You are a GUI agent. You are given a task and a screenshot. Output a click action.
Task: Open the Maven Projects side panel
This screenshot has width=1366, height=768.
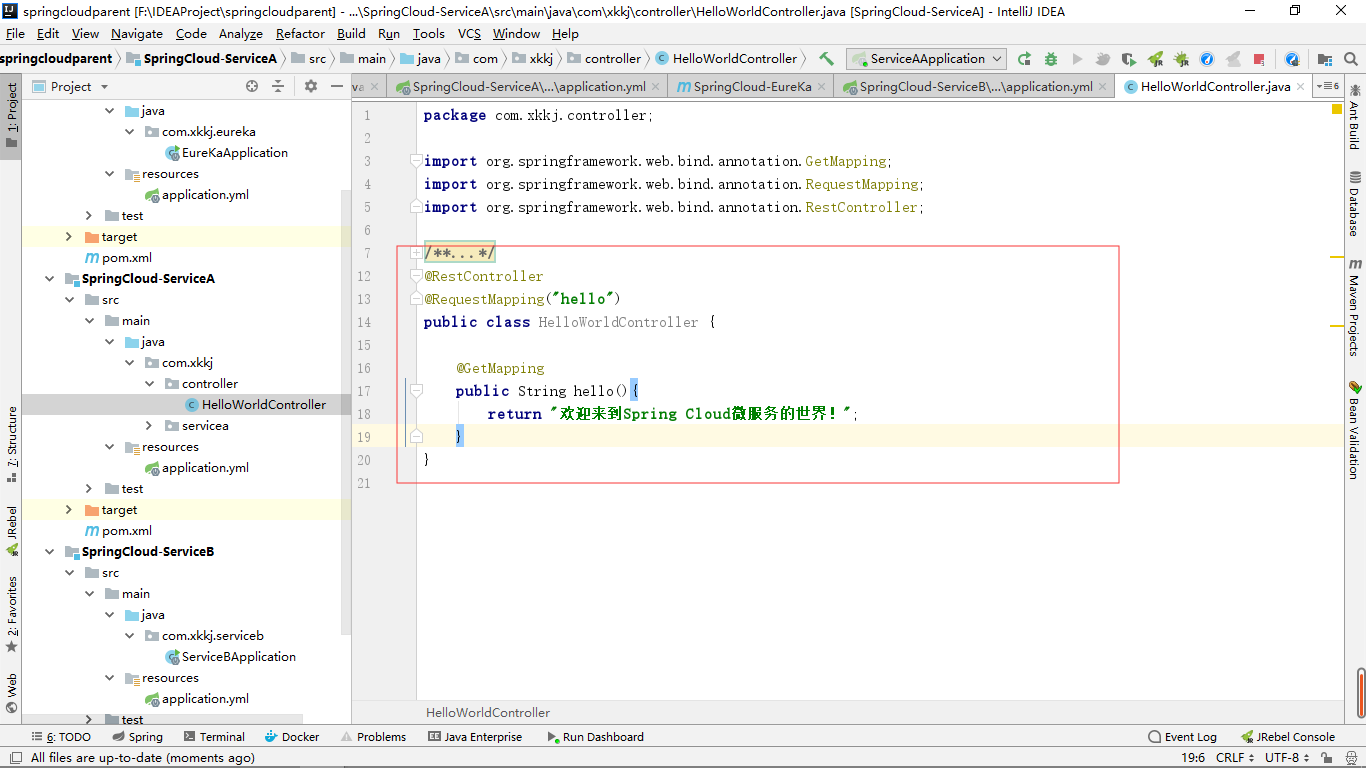pyautogui.click(x=1354, y=306)
